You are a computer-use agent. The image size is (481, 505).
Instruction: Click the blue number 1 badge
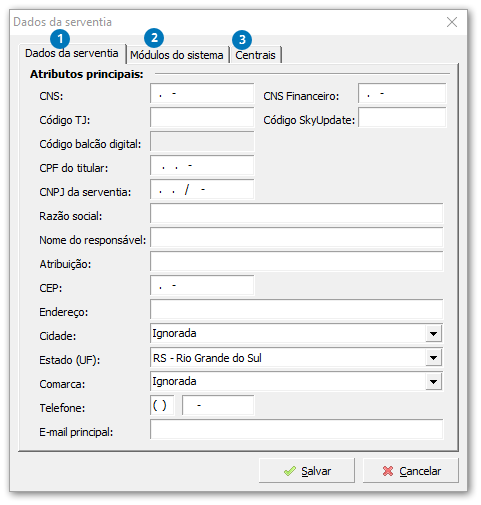(60, 39)
